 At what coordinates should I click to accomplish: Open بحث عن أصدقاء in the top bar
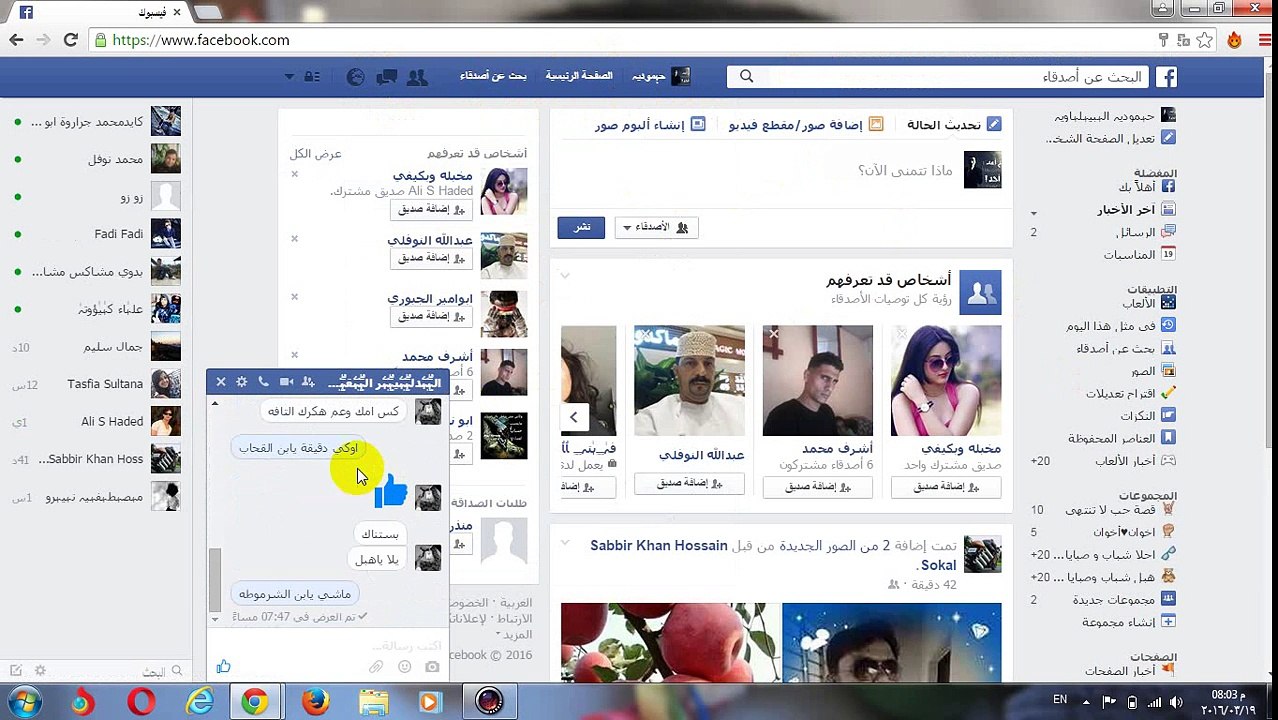[493, 76]
